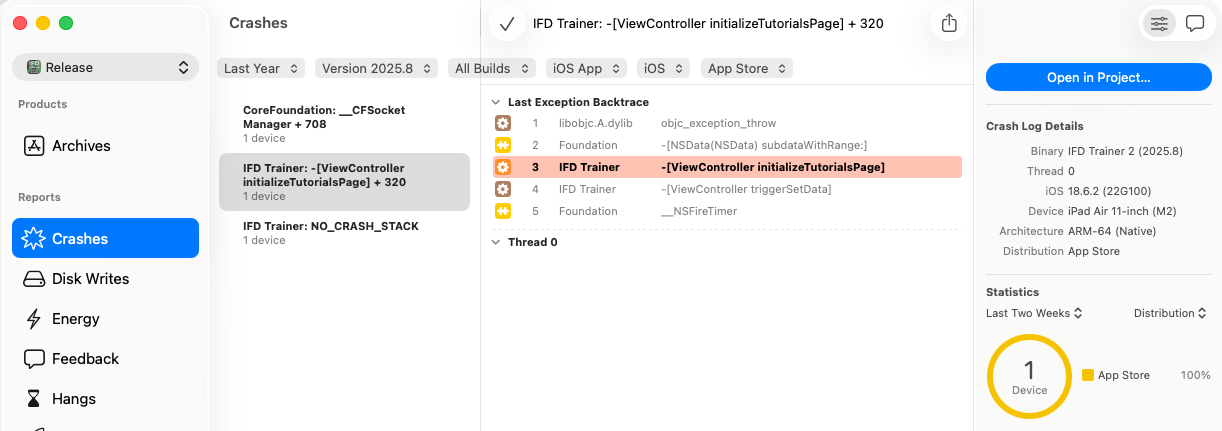Select frame 4 triggerSetData icon
Screen dimensions: 1222x431
(503, 189)
